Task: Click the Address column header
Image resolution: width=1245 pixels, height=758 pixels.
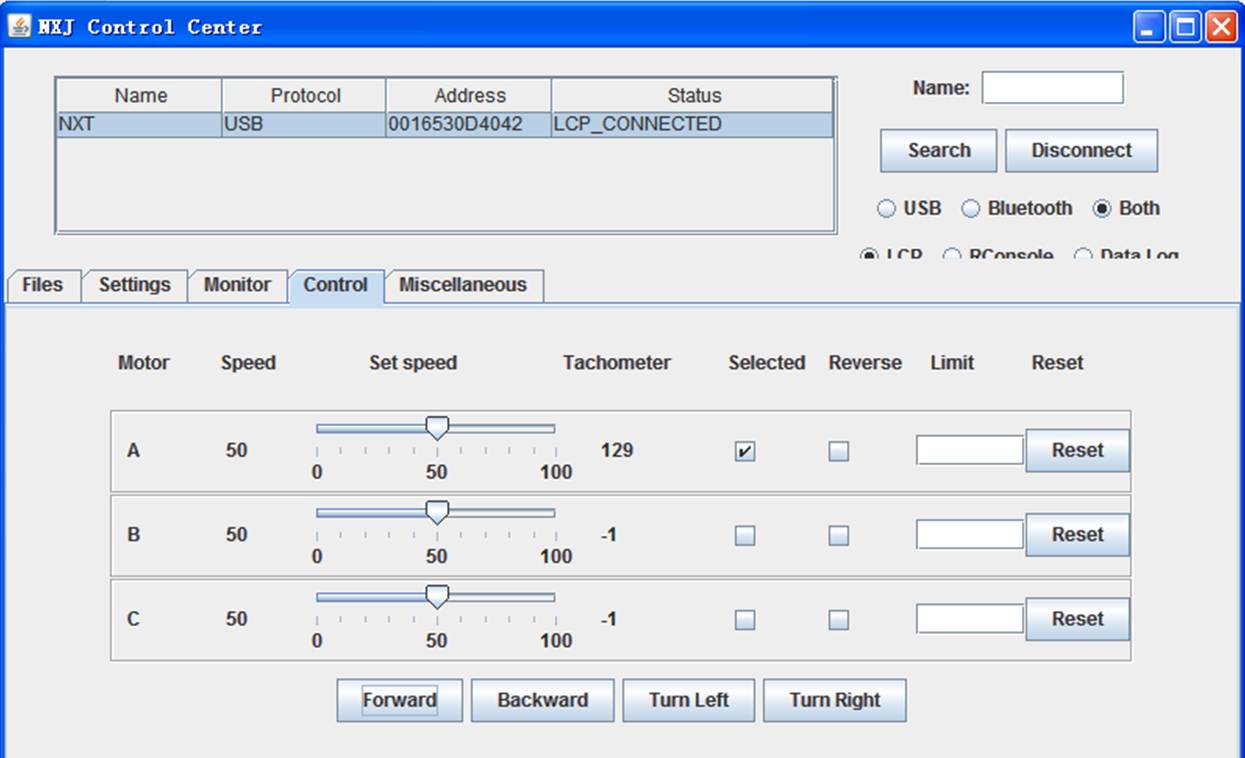Action: click(469, 96)
